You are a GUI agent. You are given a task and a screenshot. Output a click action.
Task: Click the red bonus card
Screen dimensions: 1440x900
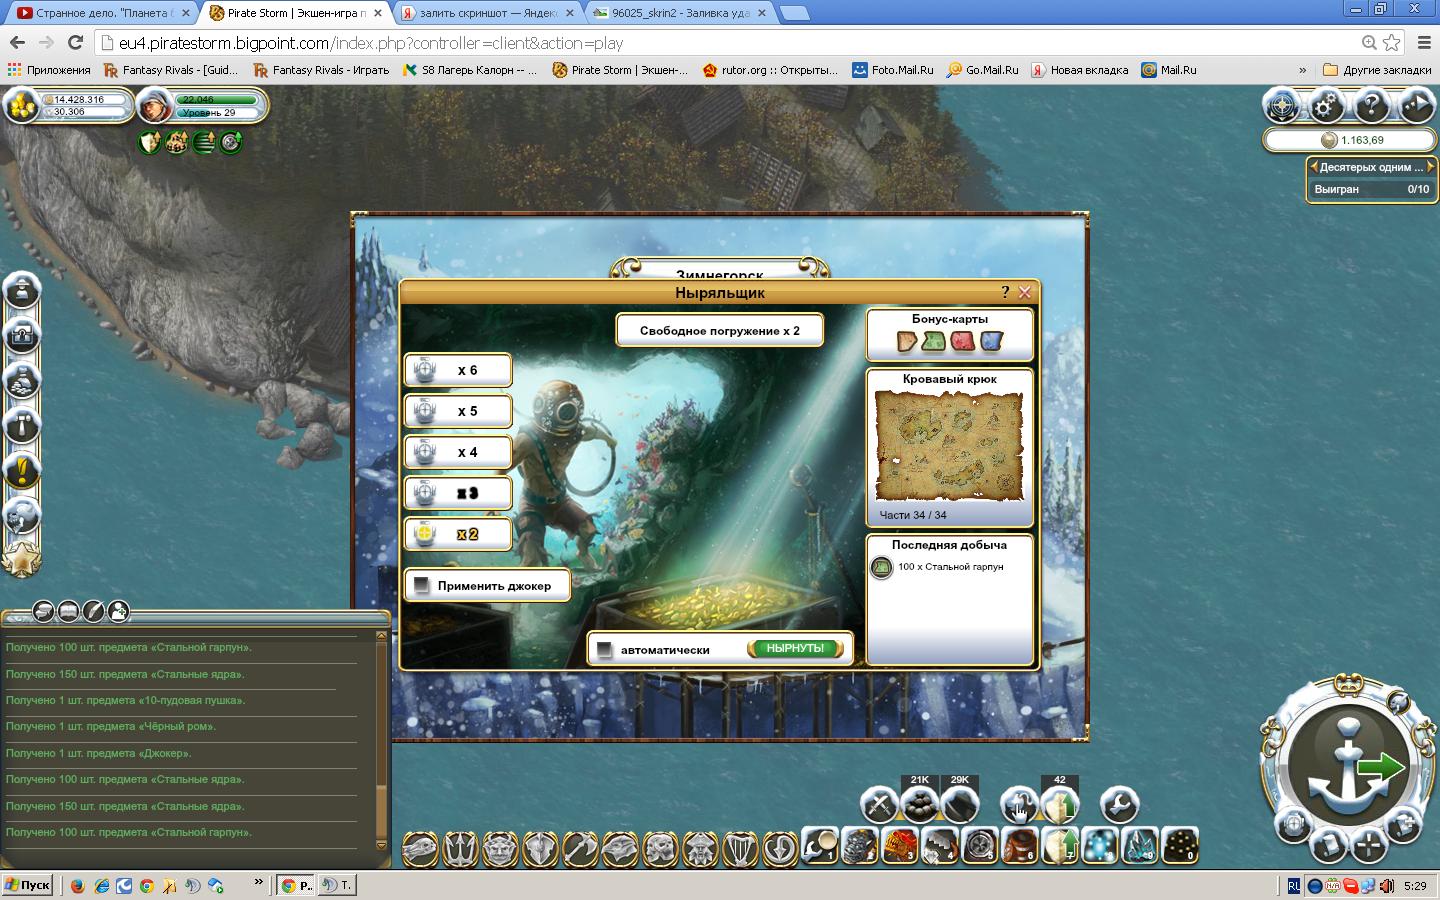pyautogui.click(x=962, y=342)
